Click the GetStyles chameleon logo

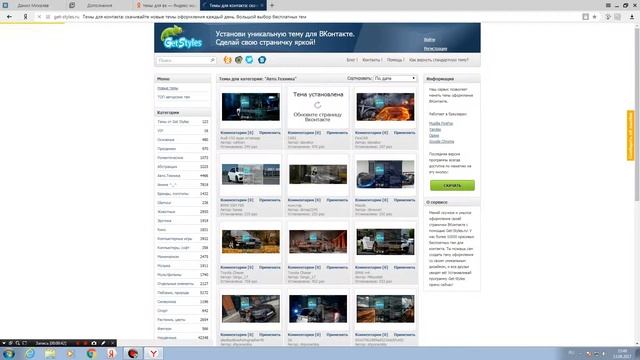pos(181,38)
